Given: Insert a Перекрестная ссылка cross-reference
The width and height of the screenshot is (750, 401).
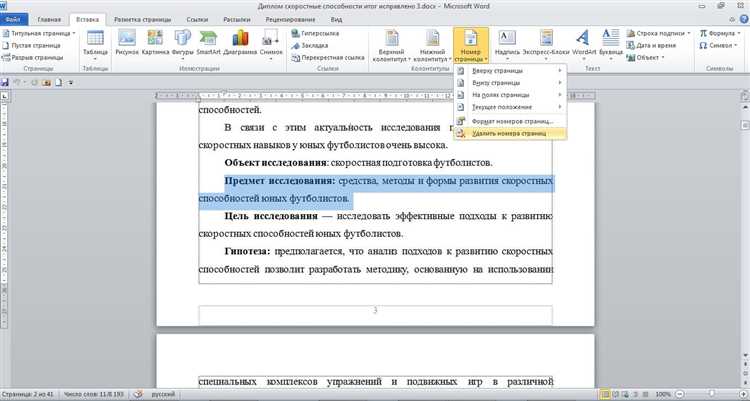Looking at the screenshot, I should tap(328, 57).
